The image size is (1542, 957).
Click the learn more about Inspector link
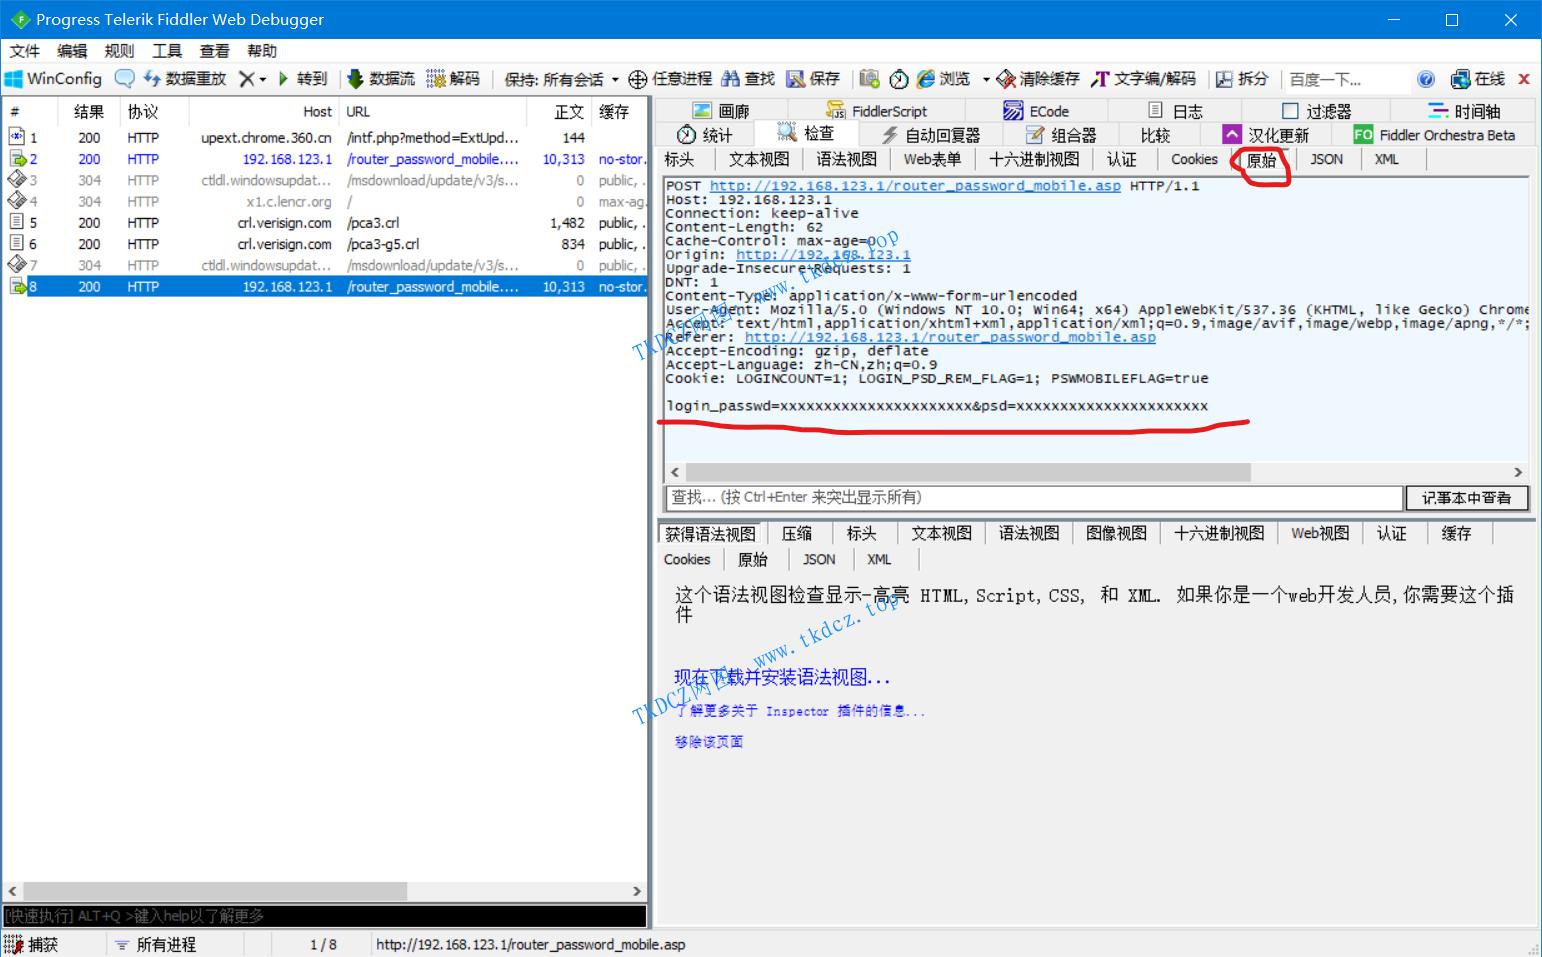(x=800, y=711)
